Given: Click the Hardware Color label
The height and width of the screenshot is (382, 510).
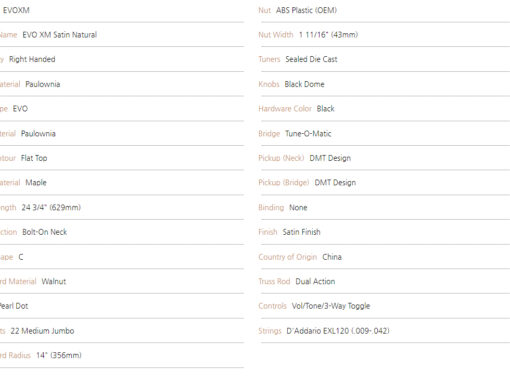Looking at the screenshot, I should click(x=285, y=109).
